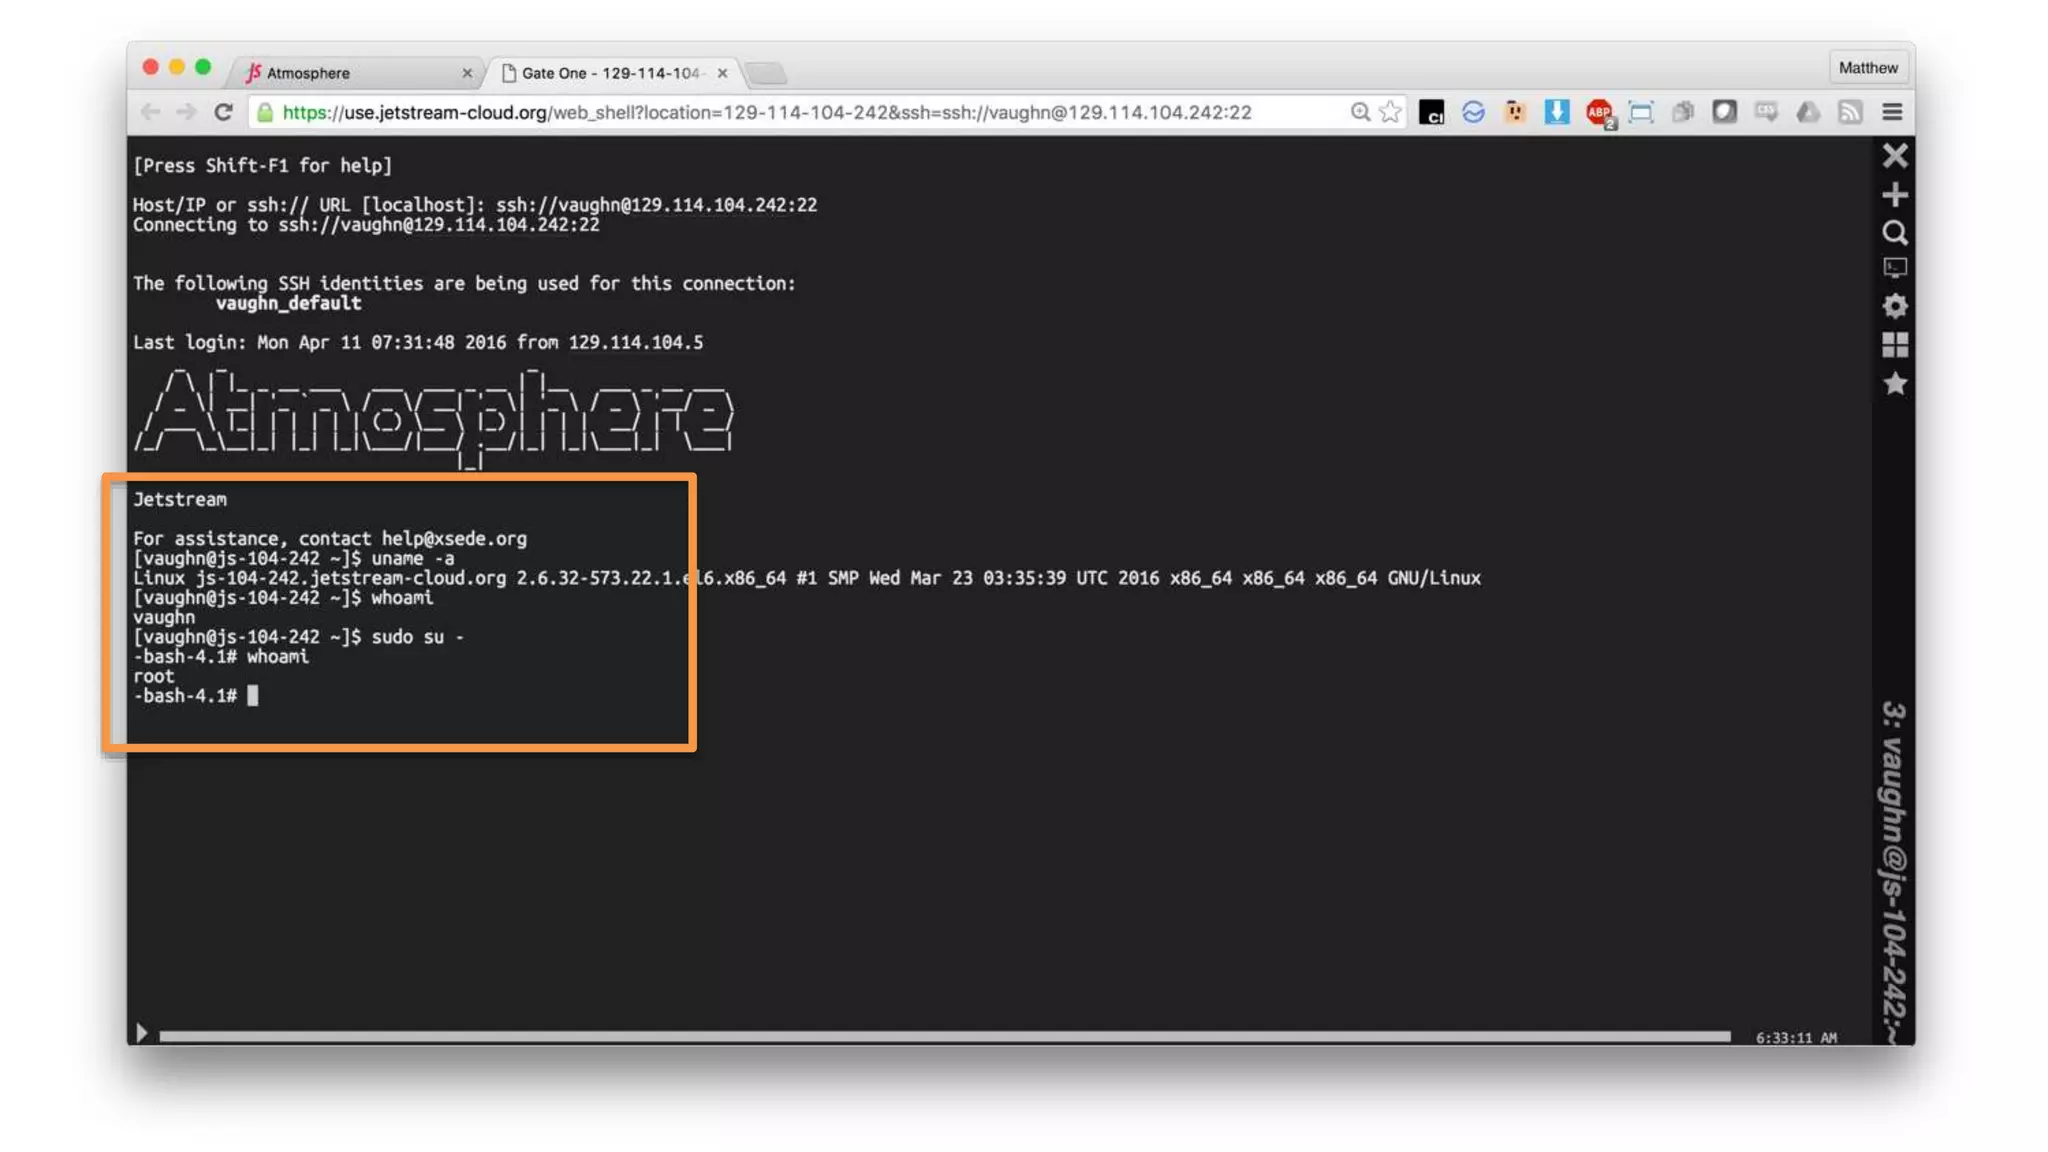2048x1152 pixels.
Task: Click the blue download arrow extension icon
Action: [1556, 112]
